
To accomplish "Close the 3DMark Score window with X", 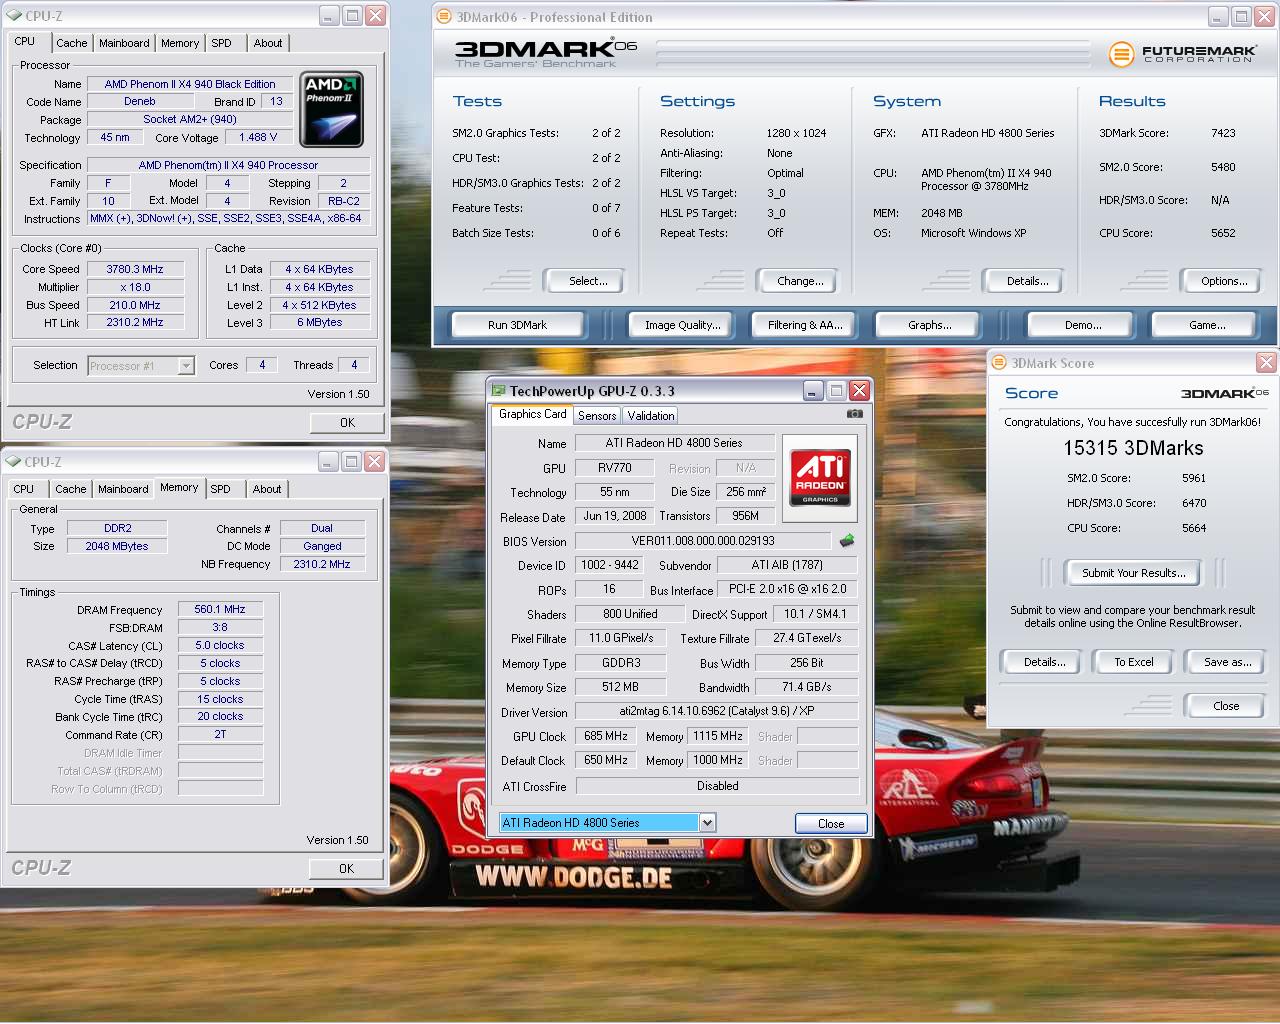I will tap(1266, 363).
